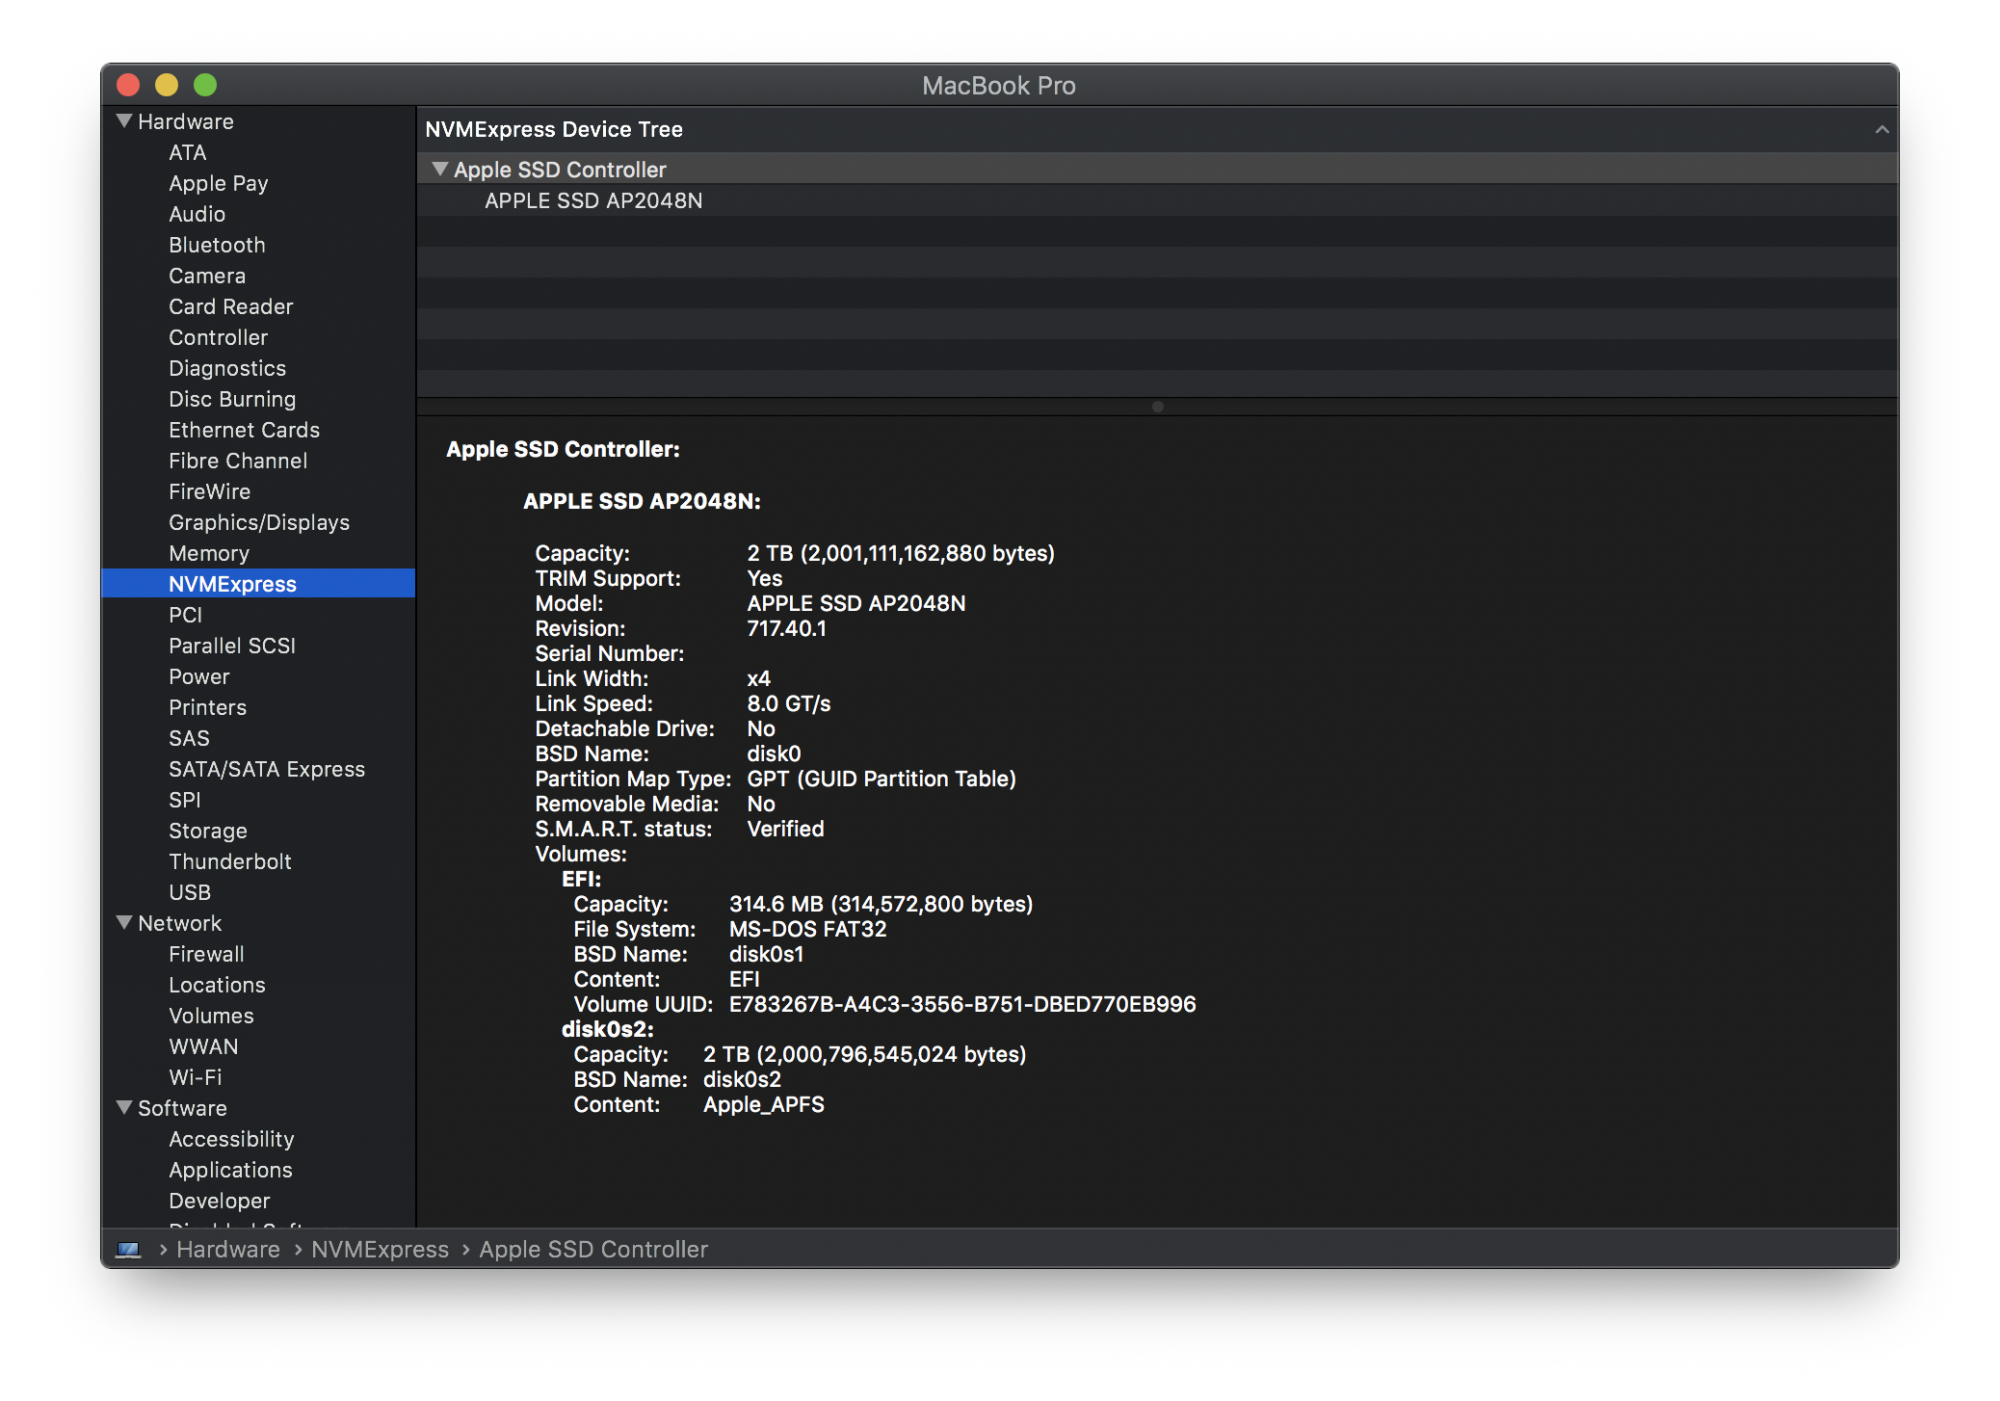Click the green zoom window button
This screenshot has height=1401, width=2000.
tap(205, 85)
